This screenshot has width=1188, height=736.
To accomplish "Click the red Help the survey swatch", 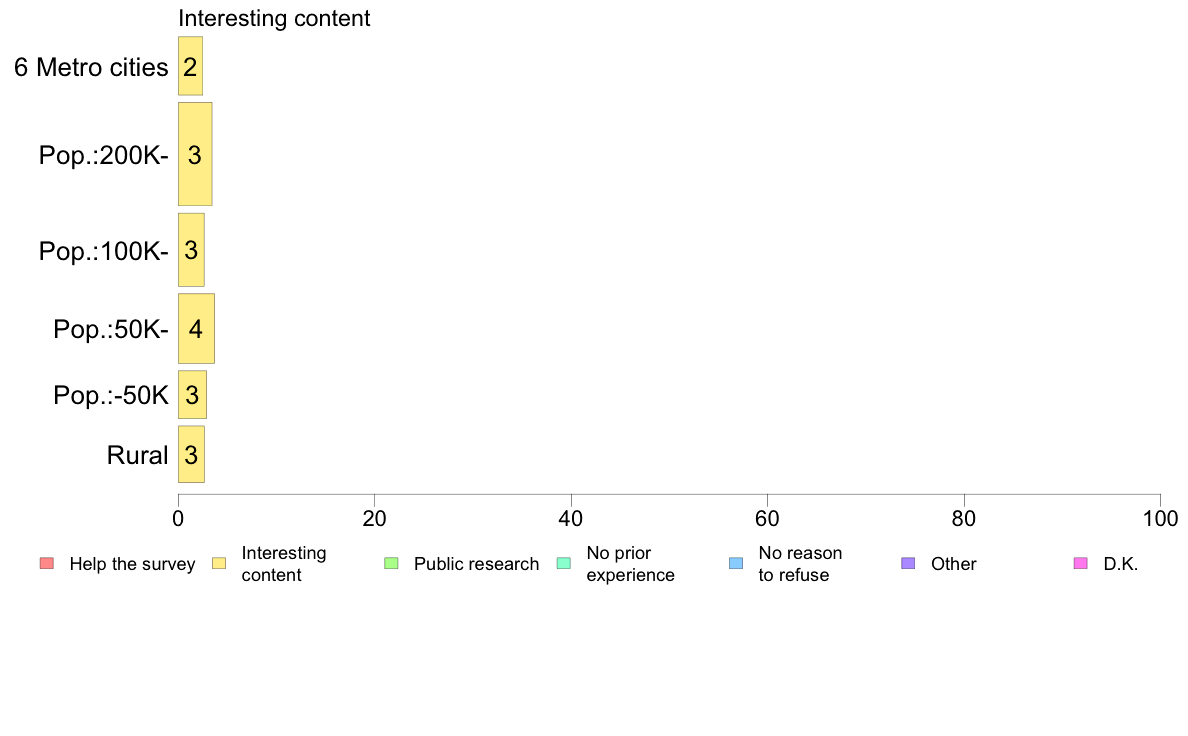I will point(47,563).
